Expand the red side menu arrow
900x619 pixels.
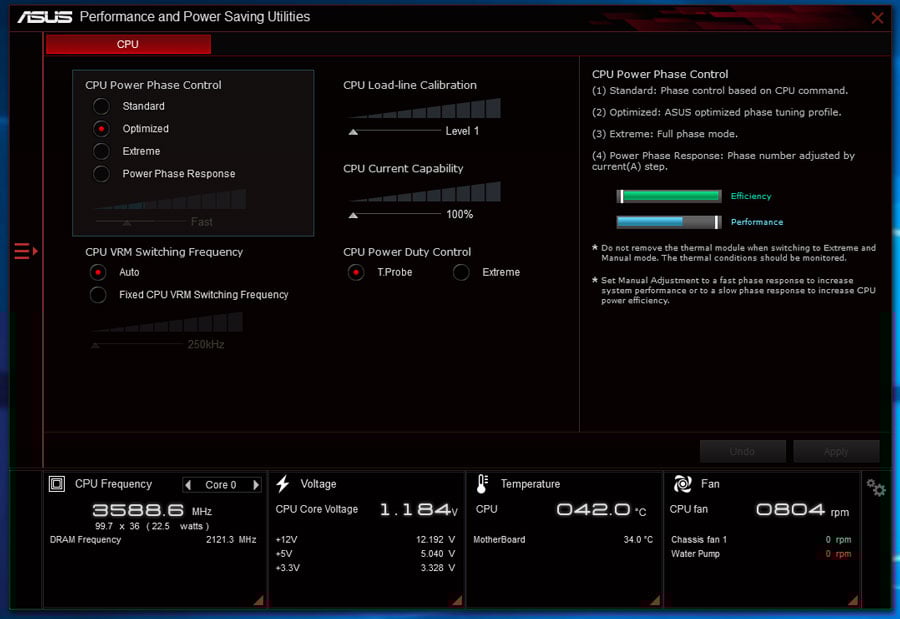[x=26, y=251]
